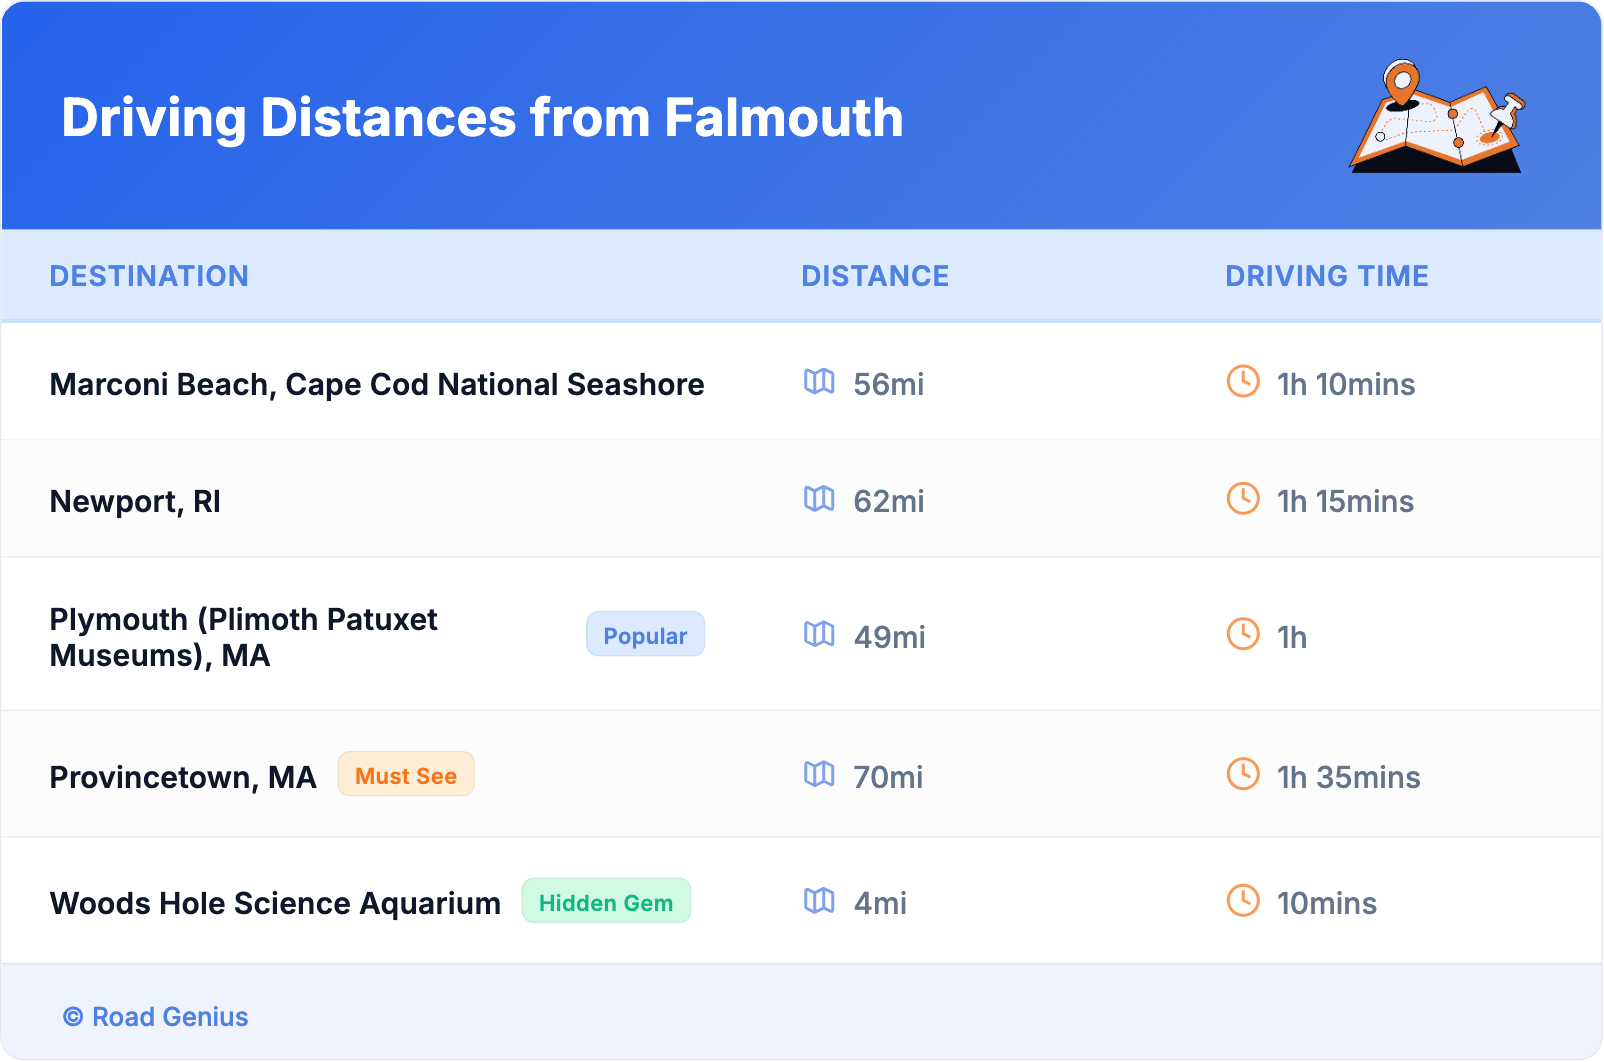The image size is (1604, 1062).
Task: Click the clock icon in Plymouth row
Action: pyautogui.click(x=1243, y=635)
